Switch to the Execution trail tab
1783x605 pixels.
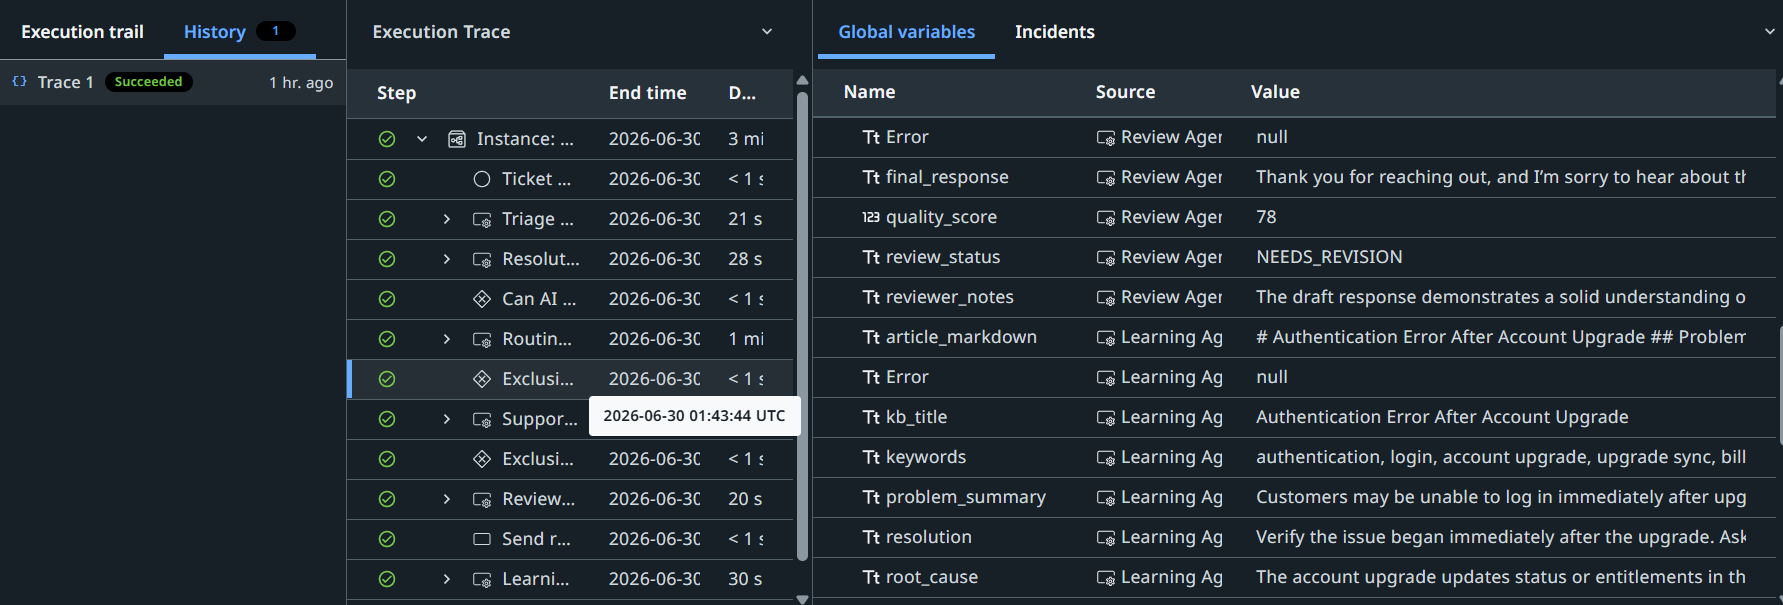point(82,32)
